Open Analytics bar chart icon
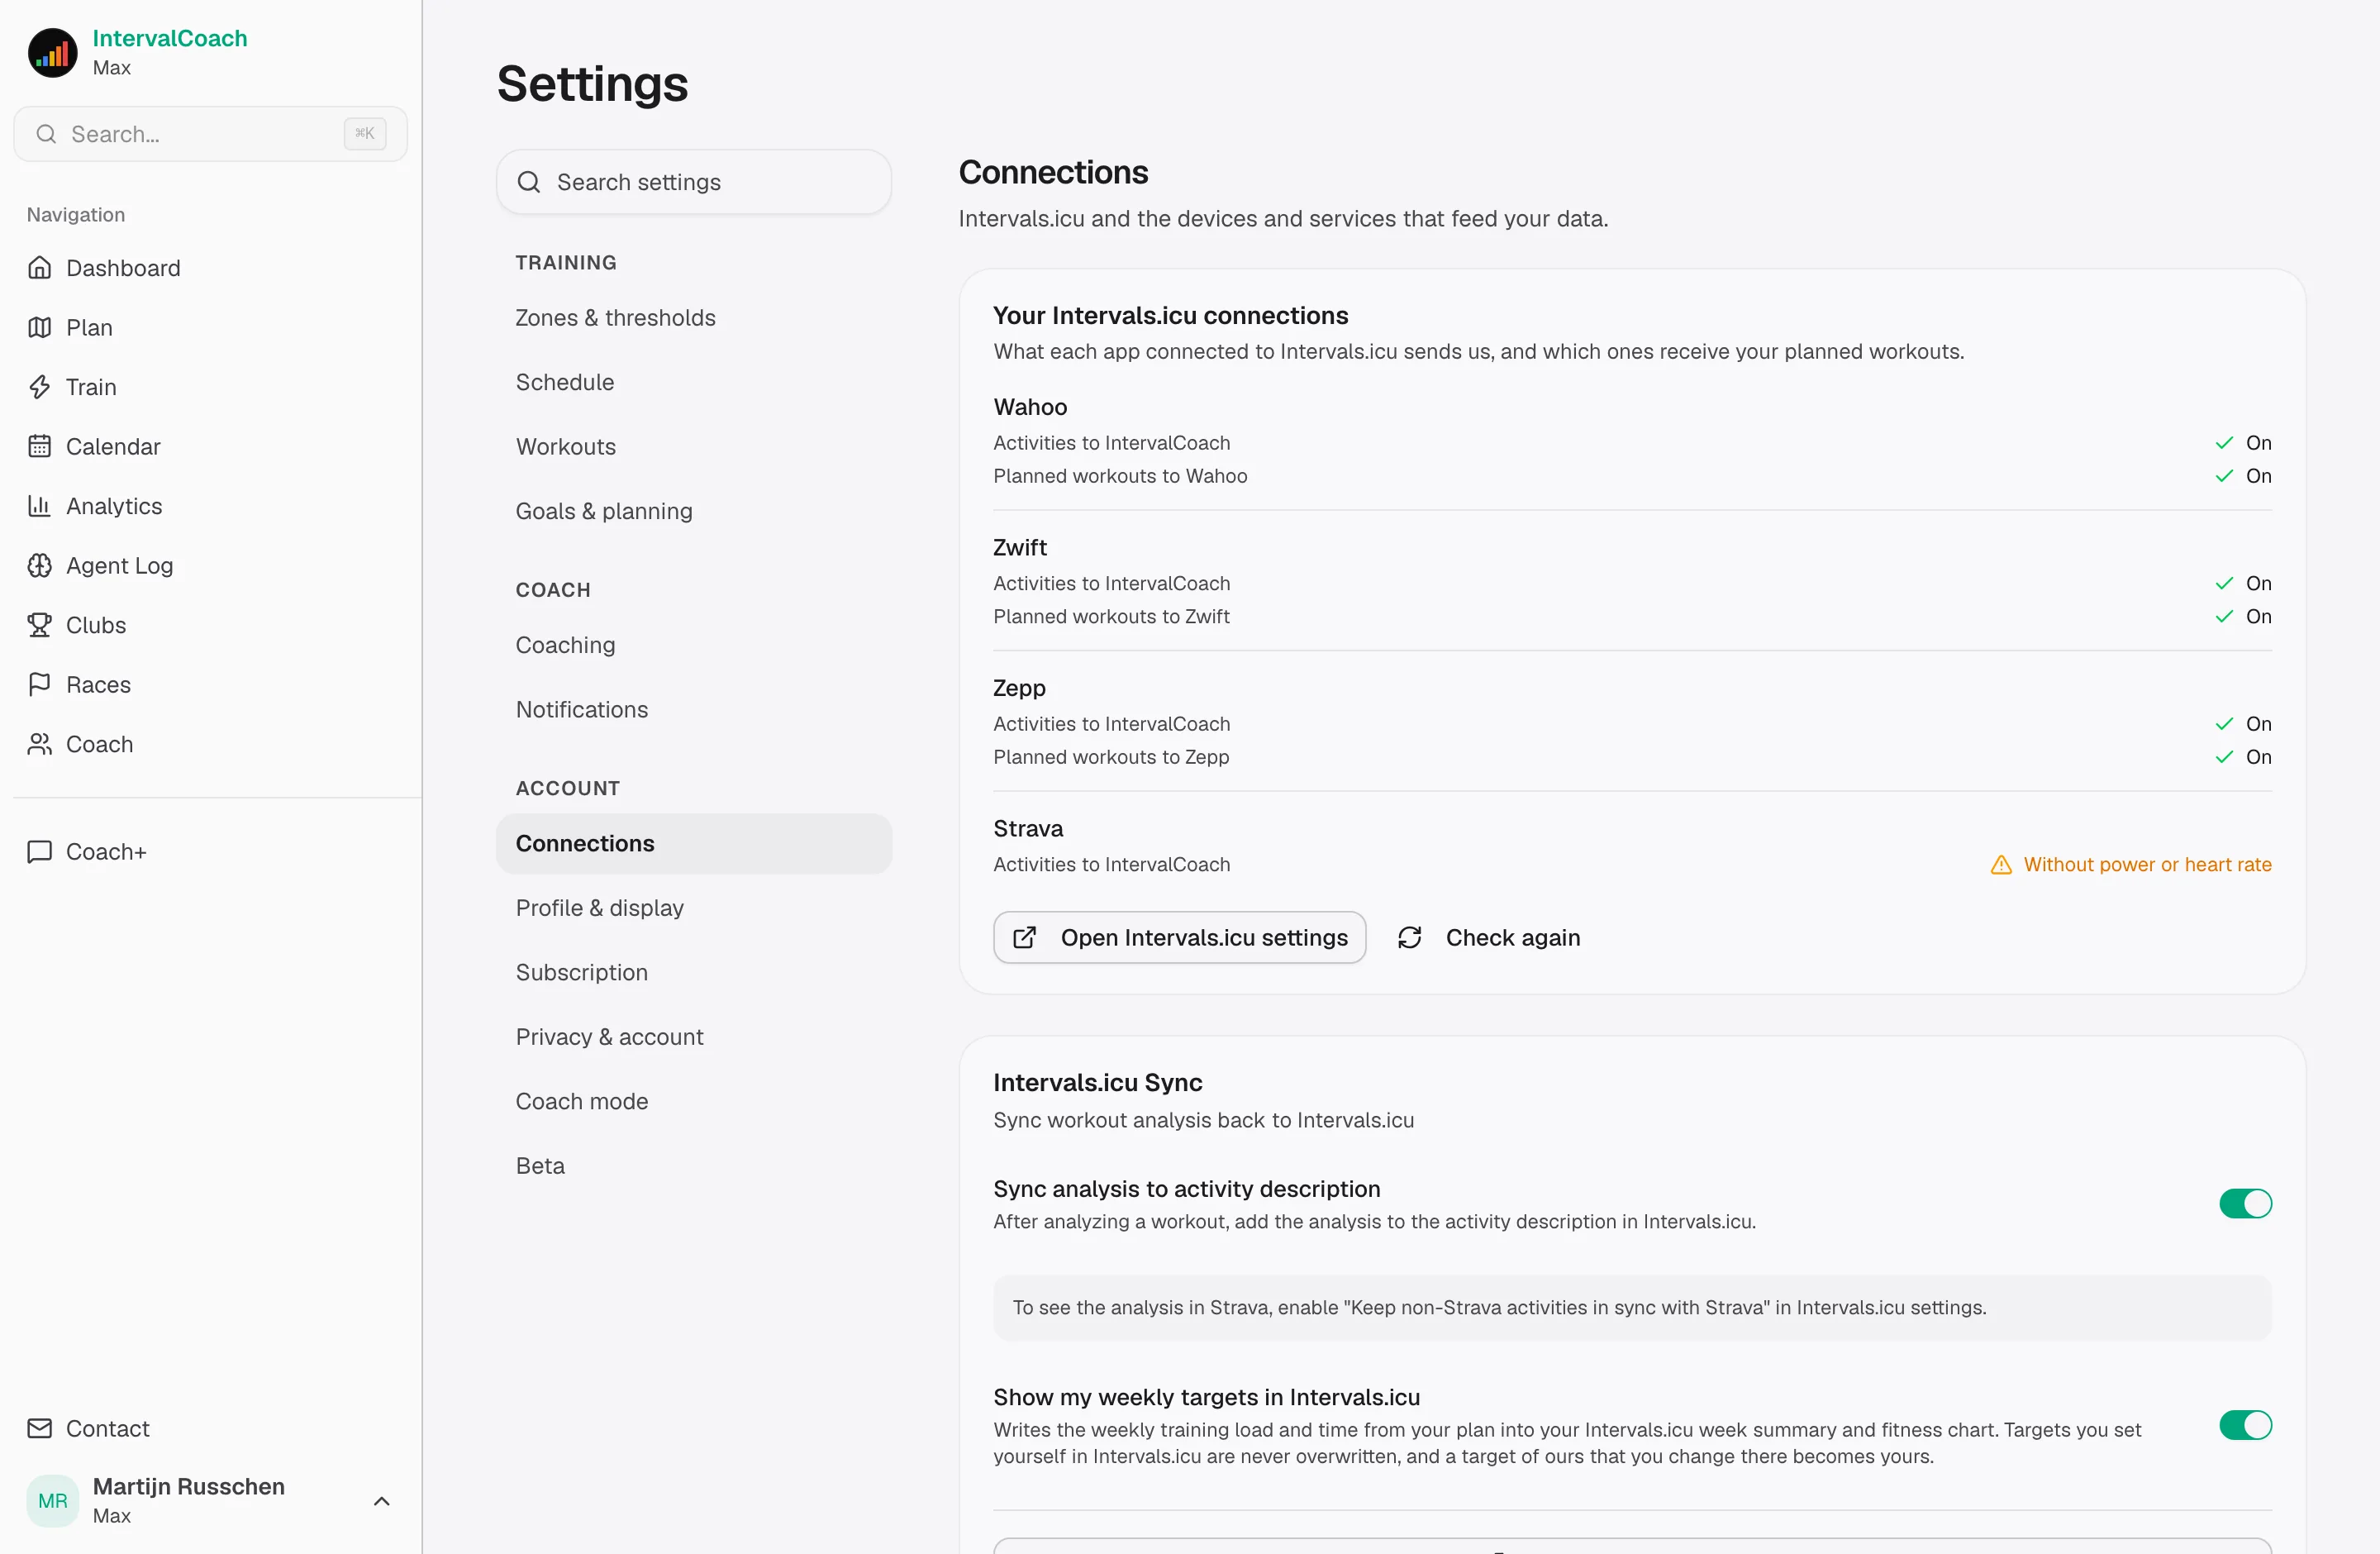 (39, 506)
